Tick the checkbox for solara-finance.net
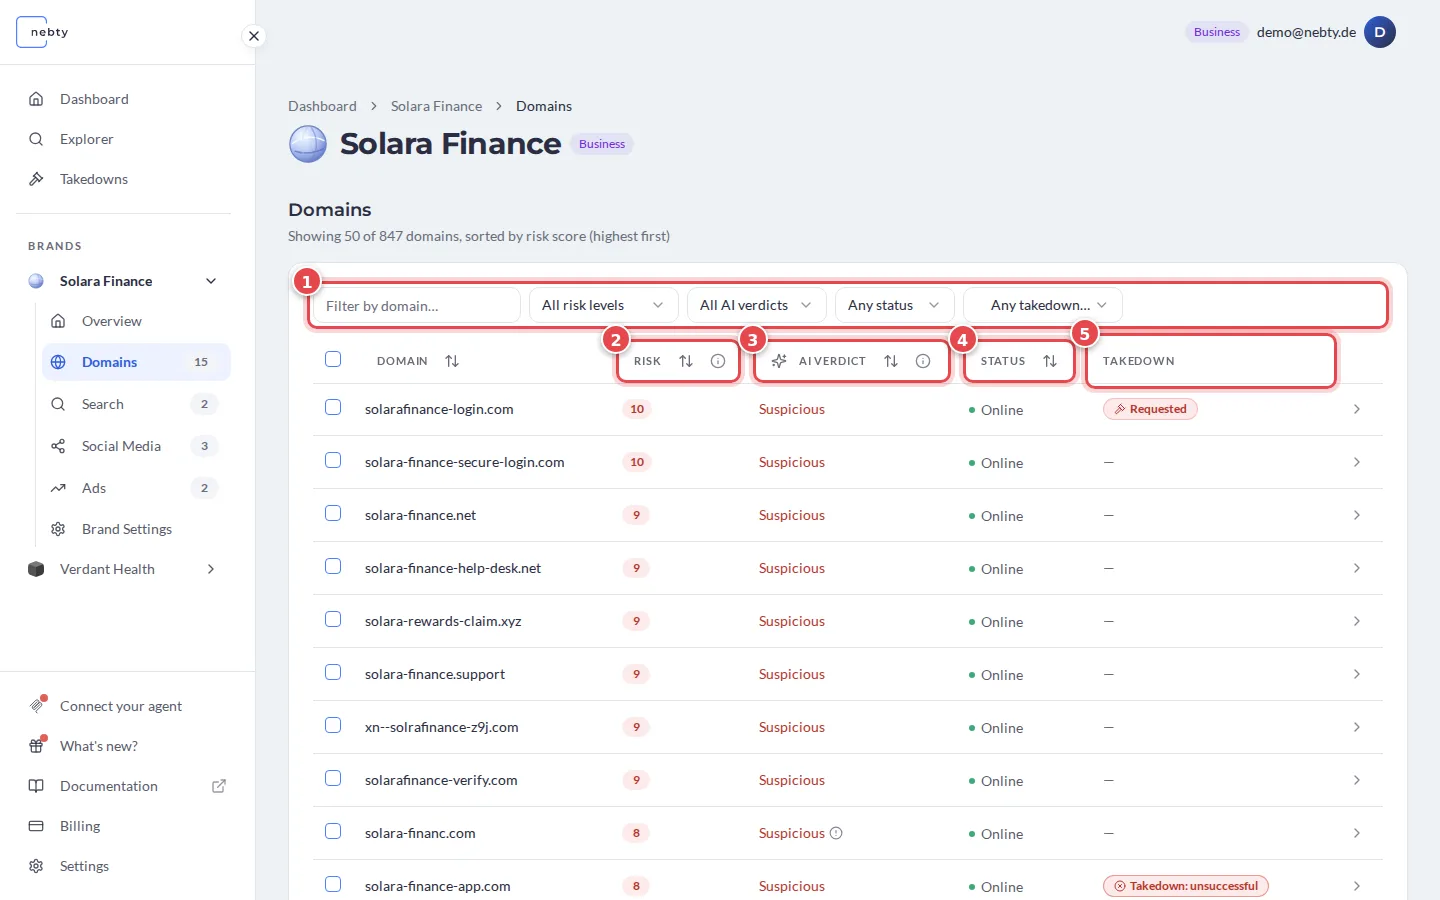The image size is (1440, 900). pos(333,513)
